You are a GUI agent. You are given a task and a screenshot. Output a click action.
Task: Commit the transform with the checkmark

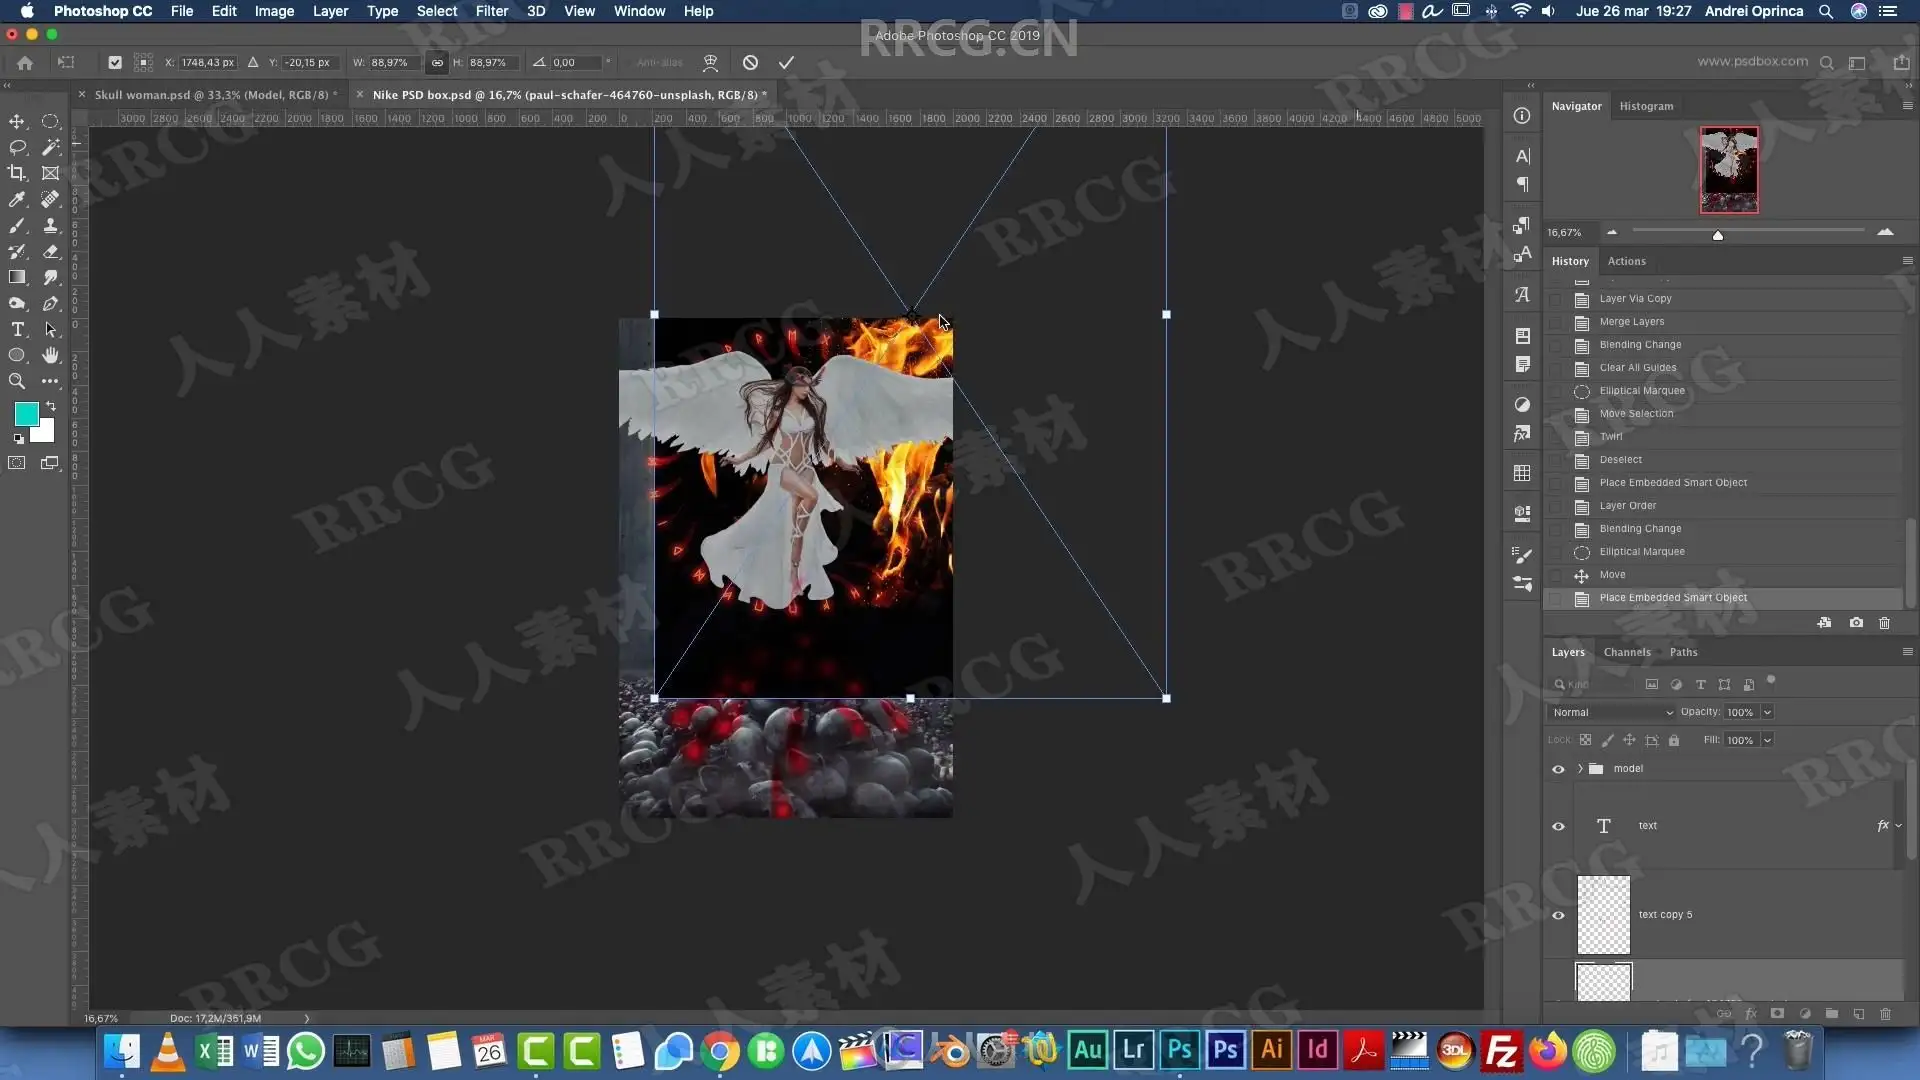[786, 62]
